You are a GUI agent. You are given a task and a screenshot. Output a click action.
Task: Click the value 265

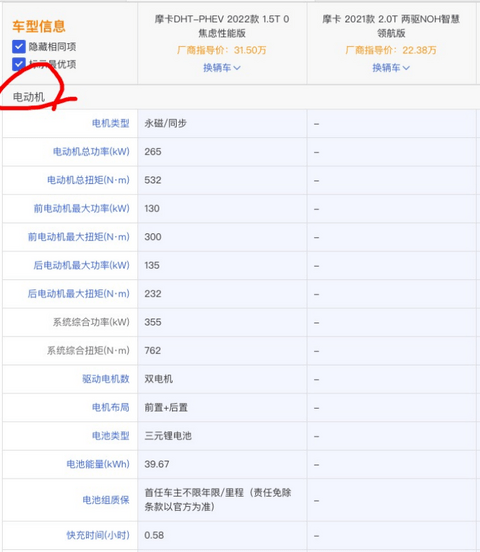point(153,152)
